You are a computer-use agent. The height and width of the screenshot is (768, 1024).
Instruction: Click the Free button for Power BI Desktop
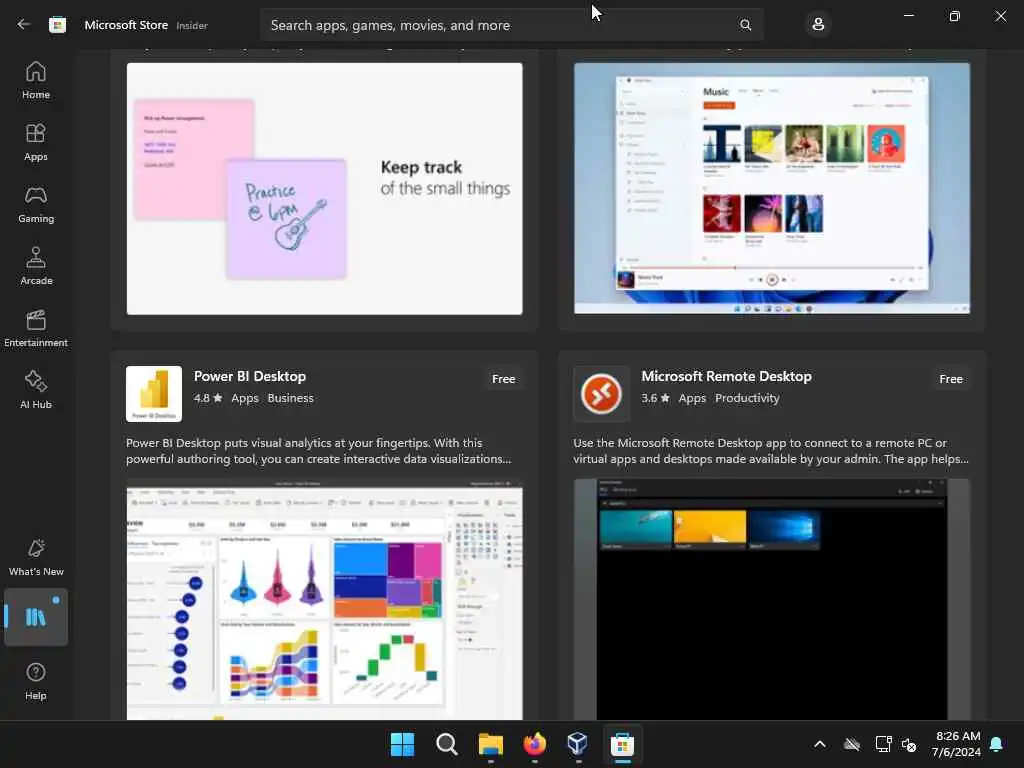[x=504, y=379]
